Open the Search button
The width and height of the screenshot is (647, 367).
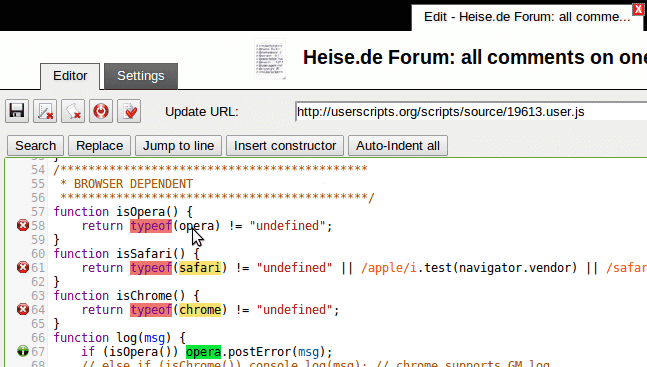point(35,146)
